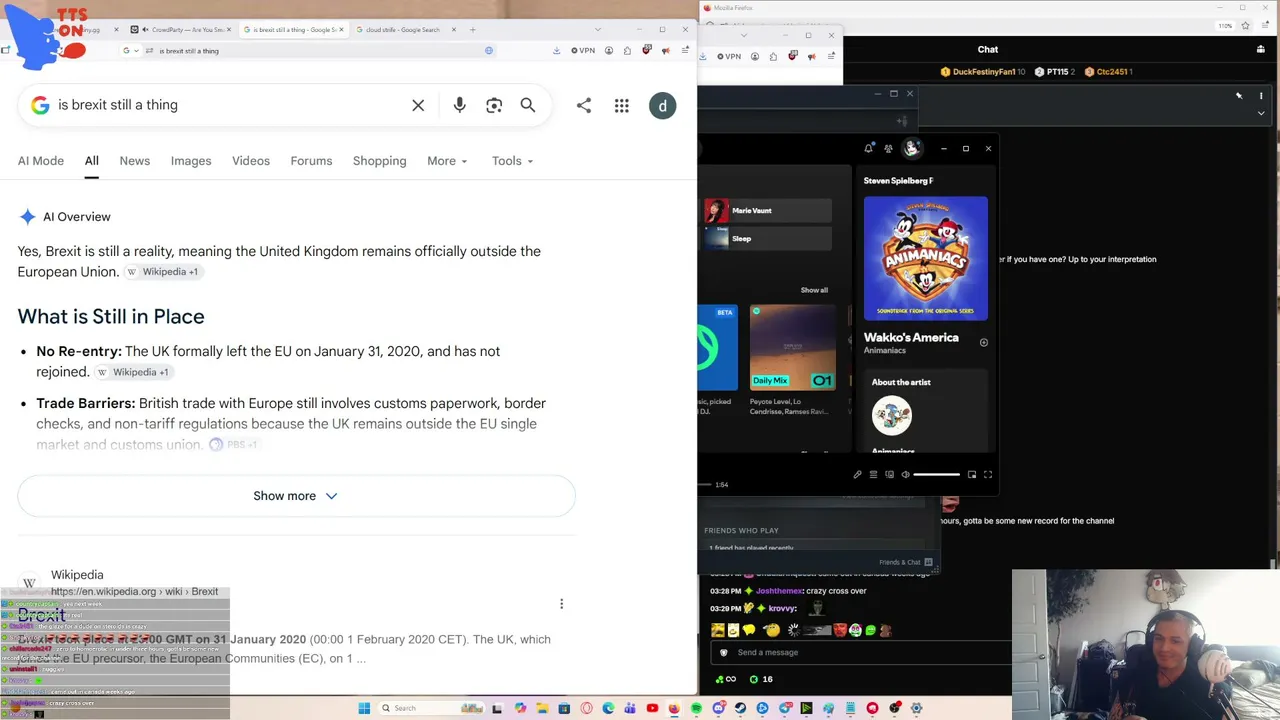Image resolution: width=1280 pixels, height=720 pixels.
Task: Open chat gift leaderboard icon
Action: [x=1261, y=49]
